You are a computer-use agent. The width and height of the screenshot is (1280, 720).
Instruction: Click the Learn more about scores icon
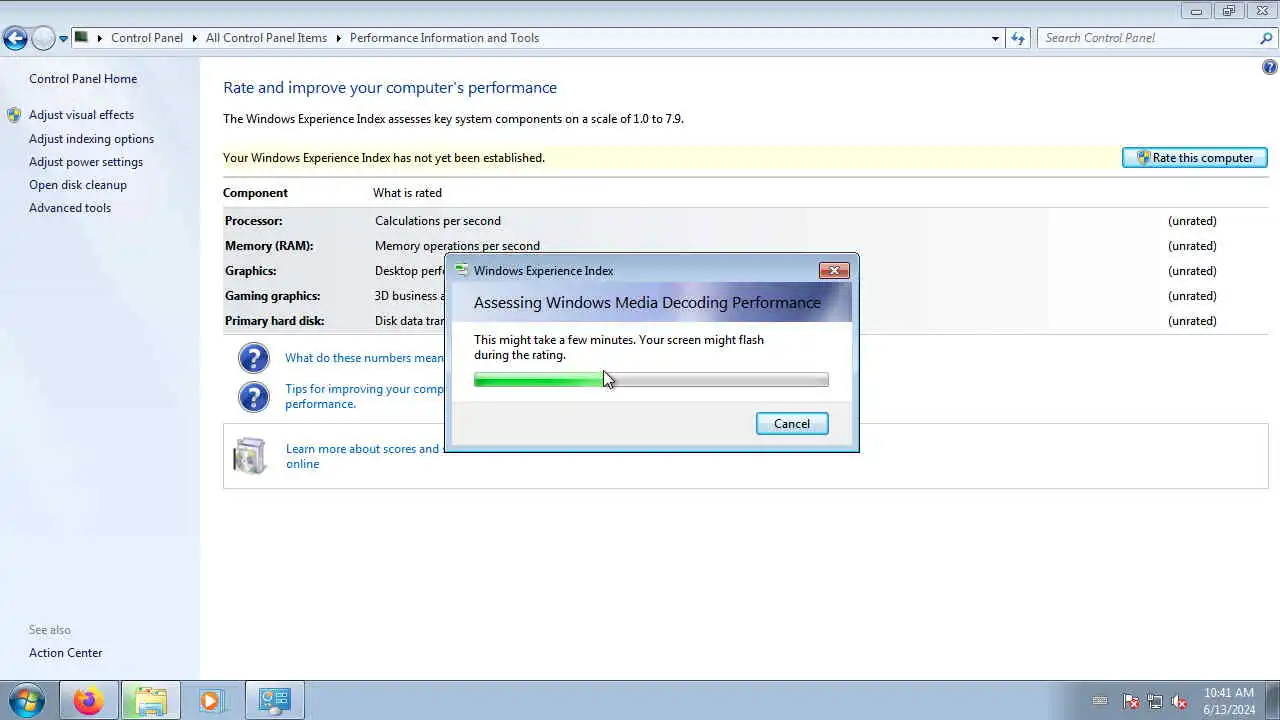coord(249,455)
